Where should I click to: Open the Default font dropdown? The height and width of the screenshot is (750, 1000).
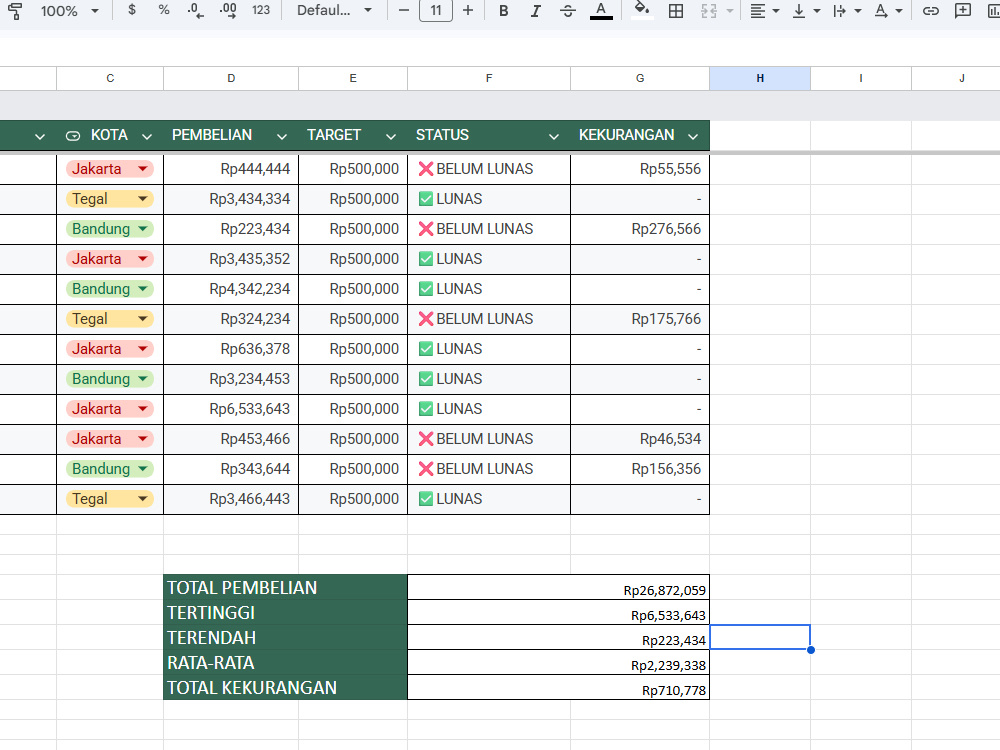pos(334,10)
